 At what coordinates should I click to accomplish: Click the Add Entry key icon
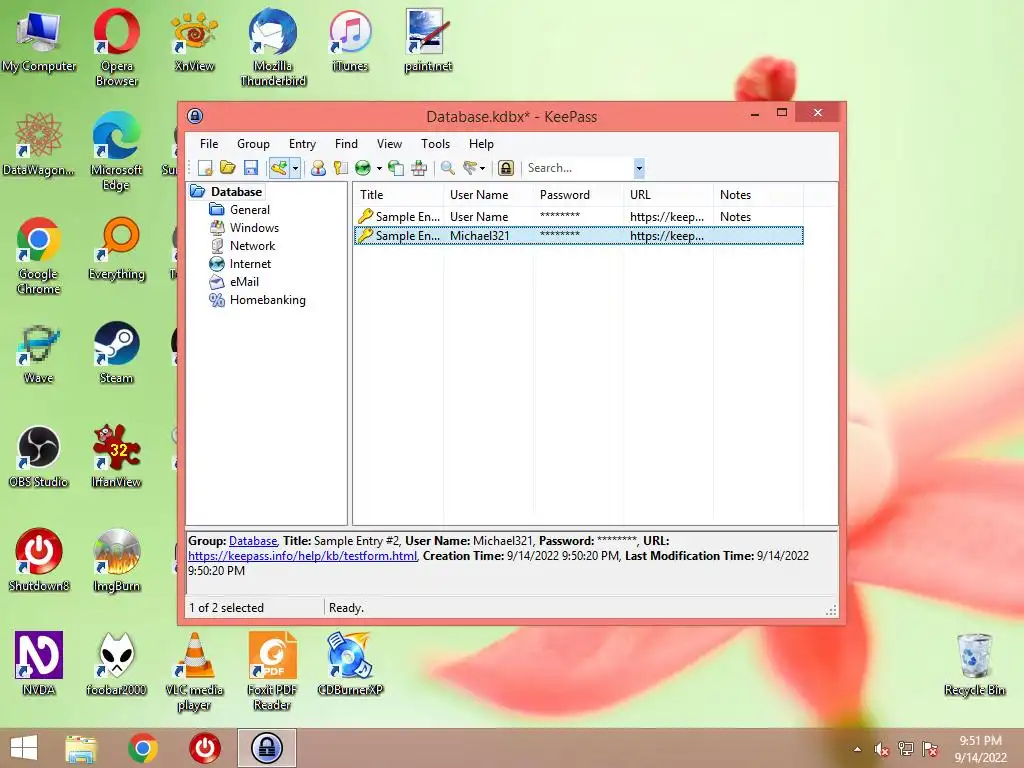pyautogui.click(x=279, y=168)
